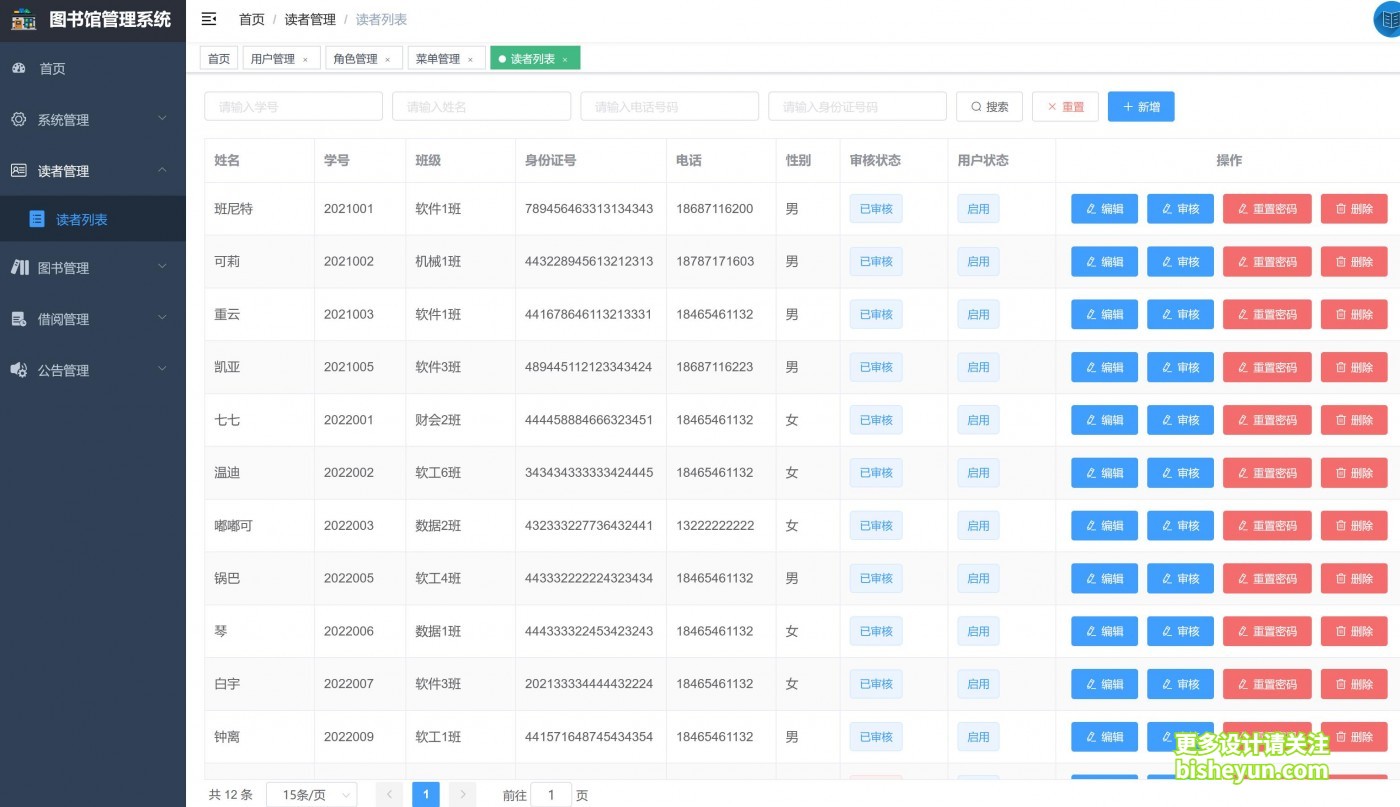
Task: Click the 读者列表 document icon in sidebar
Action: [x=37, y=218]
